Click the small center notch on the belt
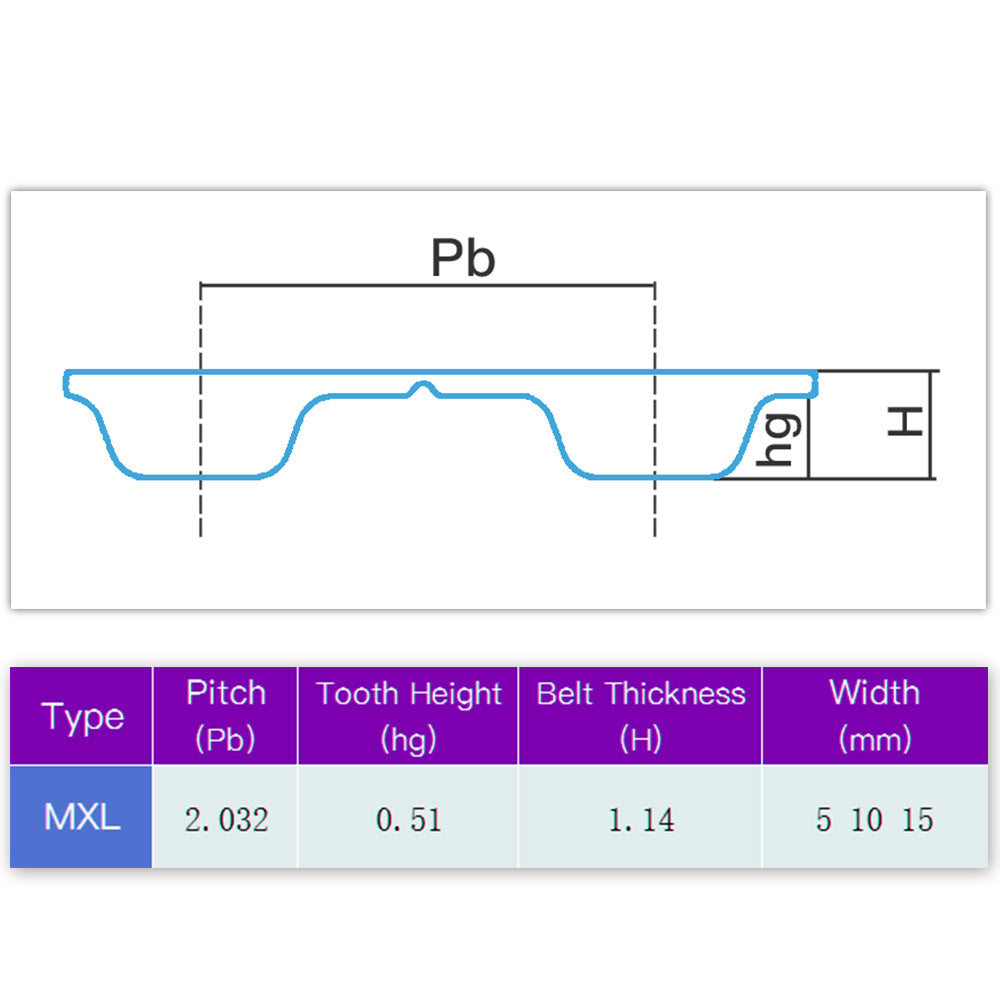 (427, 389)
